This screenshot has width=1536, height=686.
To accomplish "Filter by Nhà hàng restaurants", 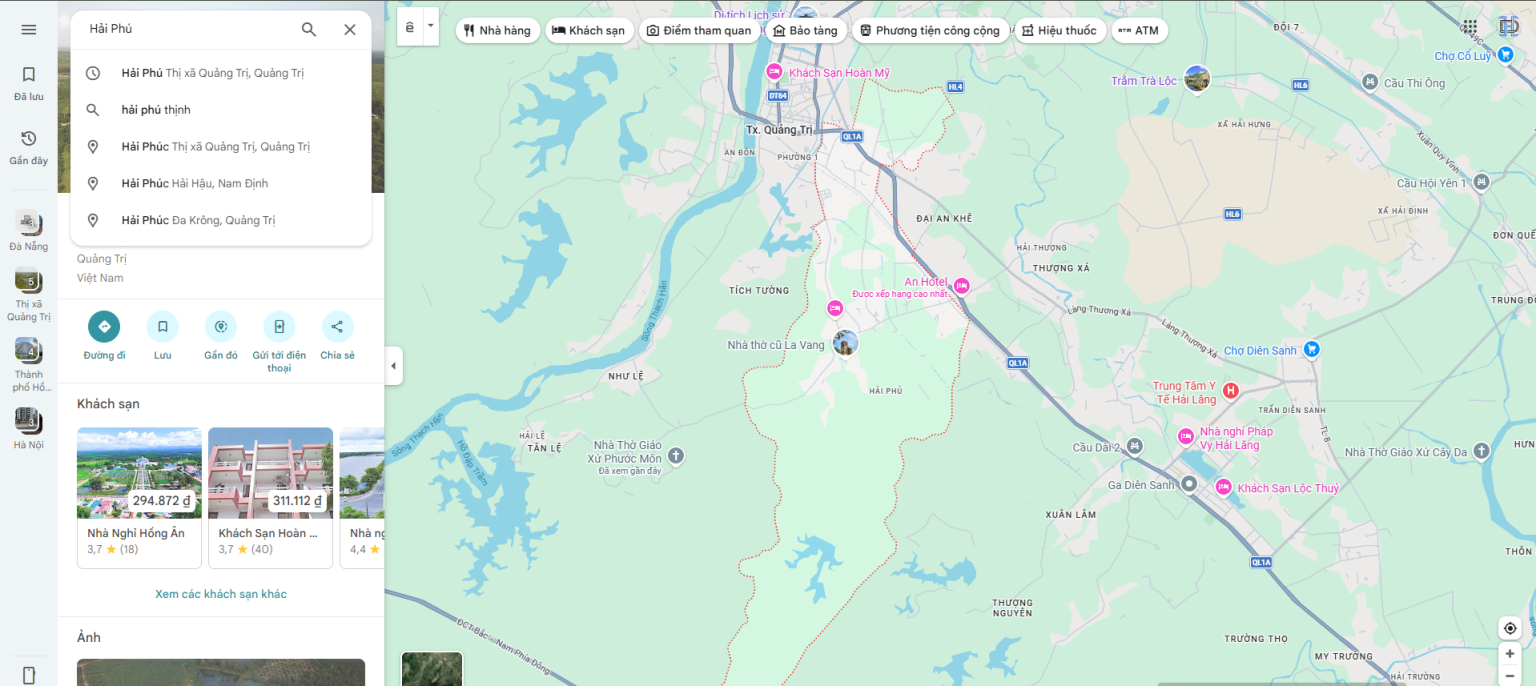I will (x=498, y=31).
